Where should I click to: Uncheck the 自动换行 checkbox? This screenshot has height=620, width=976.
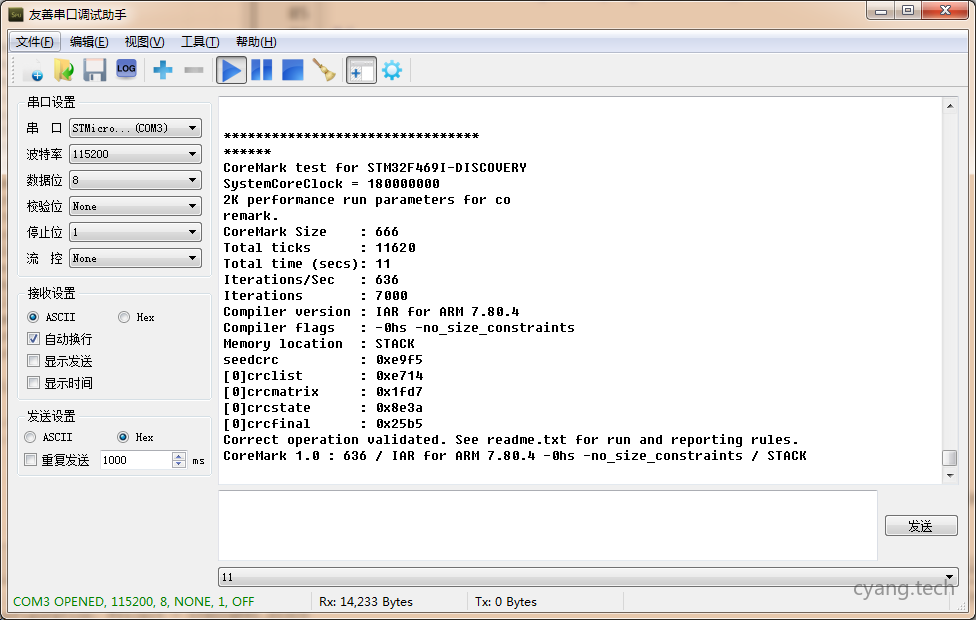tap(34, 339)
